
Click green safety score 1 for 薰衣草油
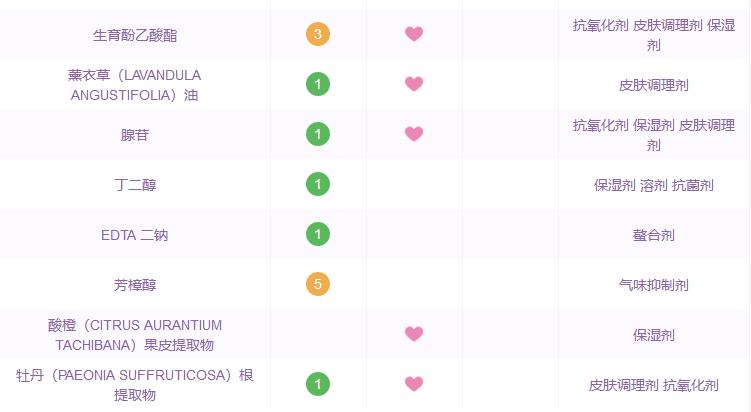(318, 84)
